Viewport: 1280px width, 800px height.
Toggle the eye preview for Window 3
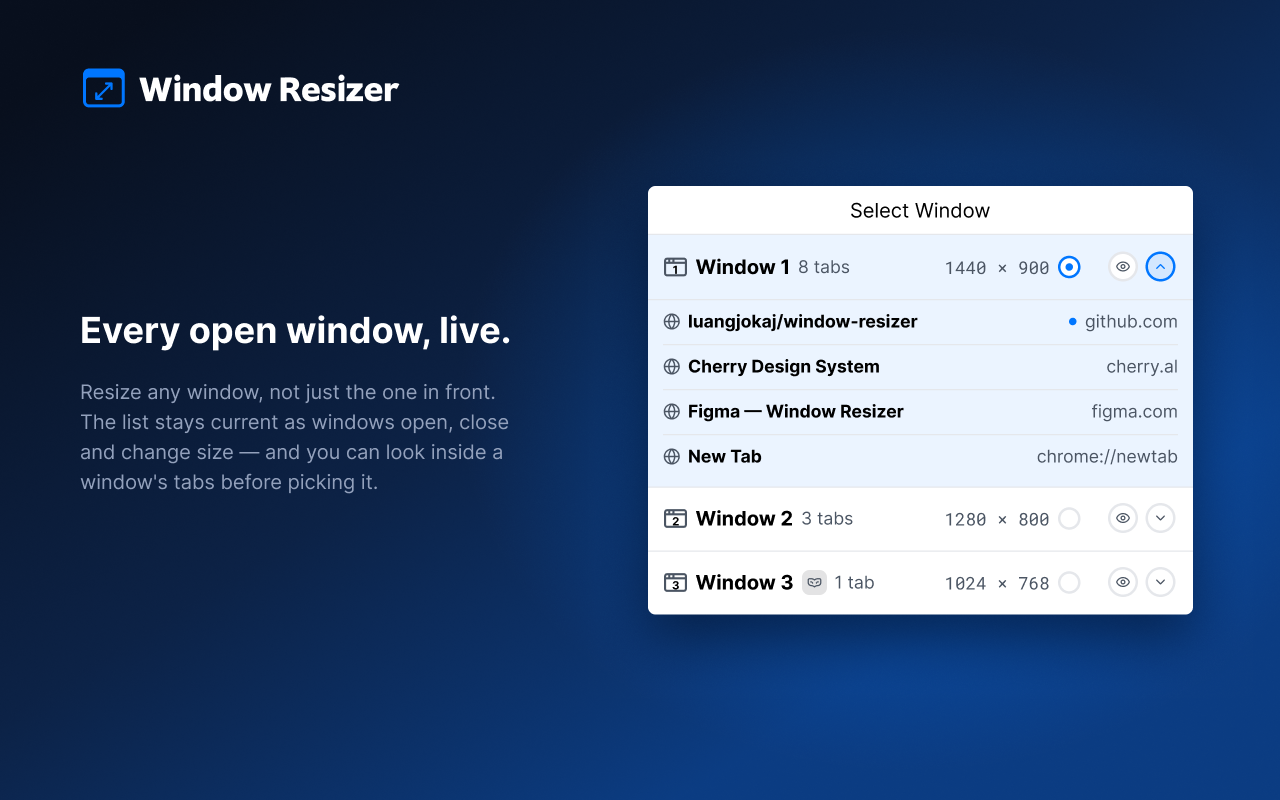coord(1123,582)
